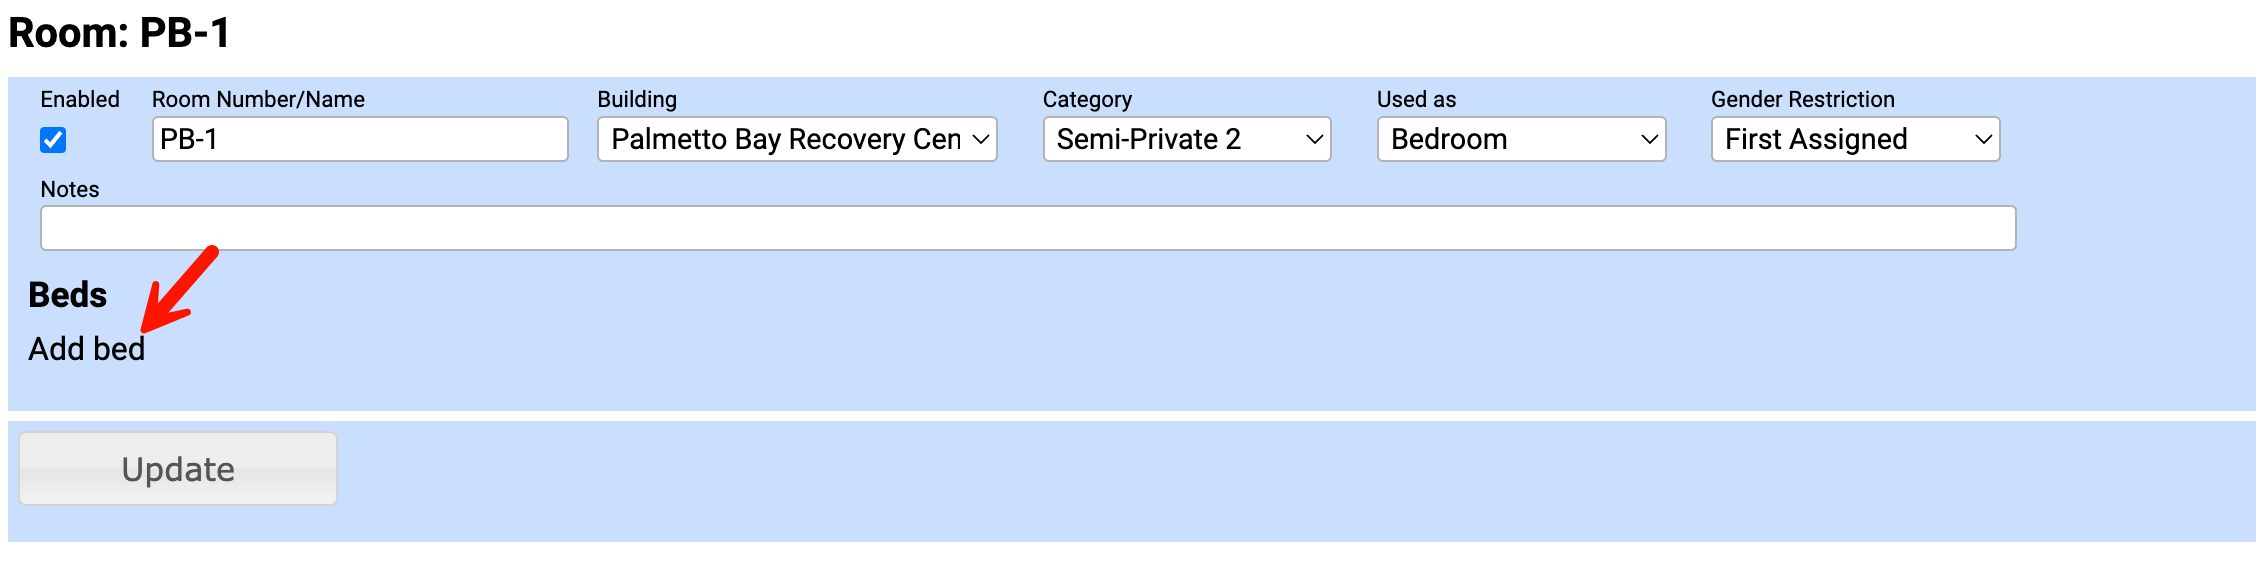Click the Building label text

[637, 99]
